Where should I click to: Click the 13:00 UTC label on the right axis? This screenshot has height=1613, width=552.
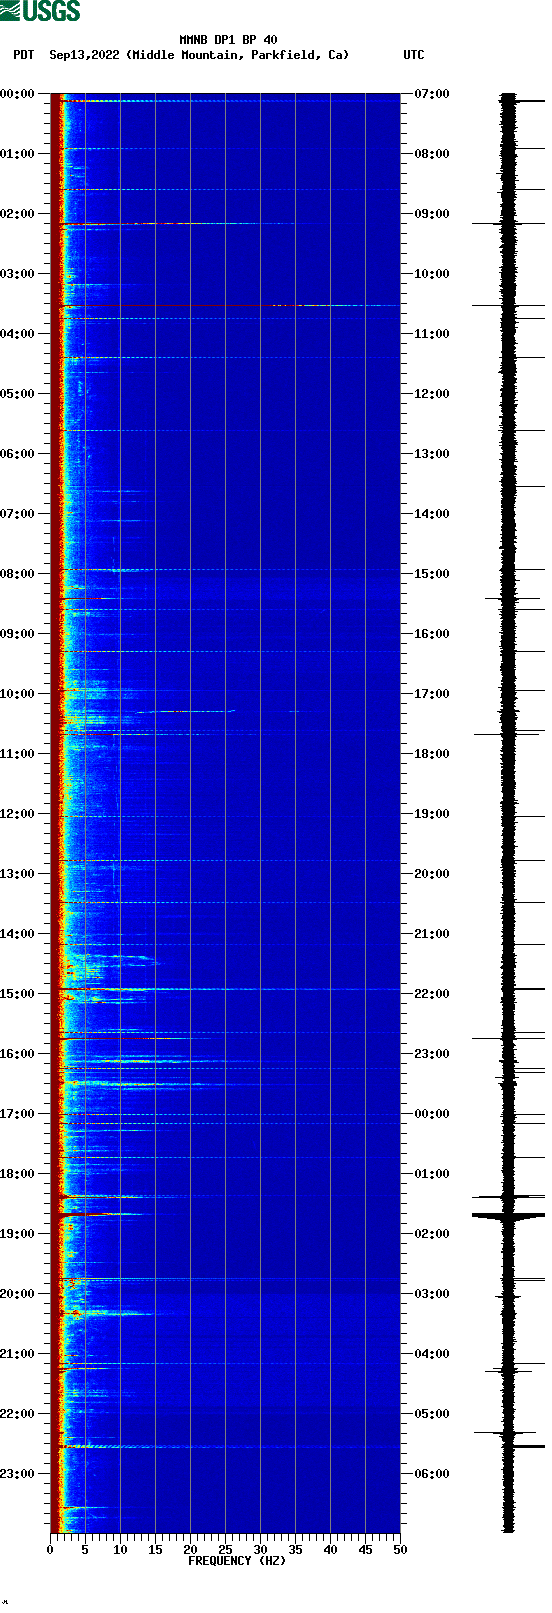pyautogui.click(x=432, y=454)
